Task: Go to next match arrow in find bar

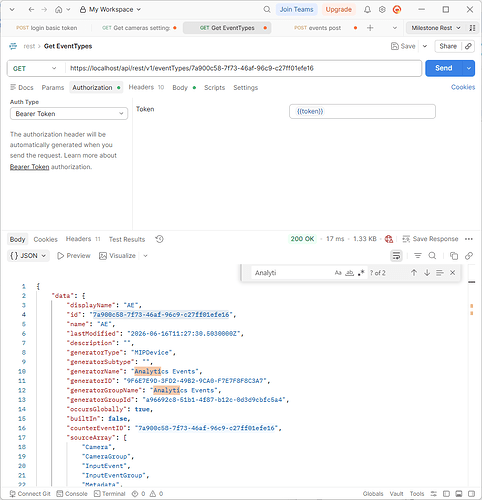Action: [x=427, y=273]
